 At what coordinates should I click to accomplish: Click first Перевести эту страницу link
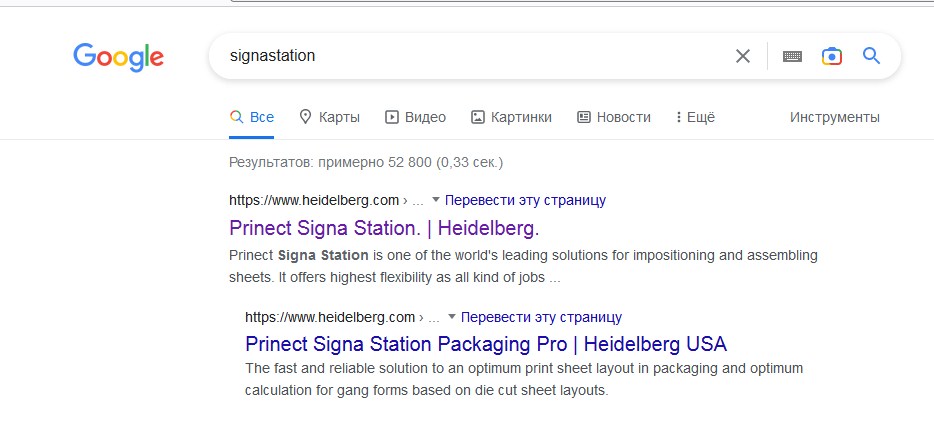click(x=525, y=200)
